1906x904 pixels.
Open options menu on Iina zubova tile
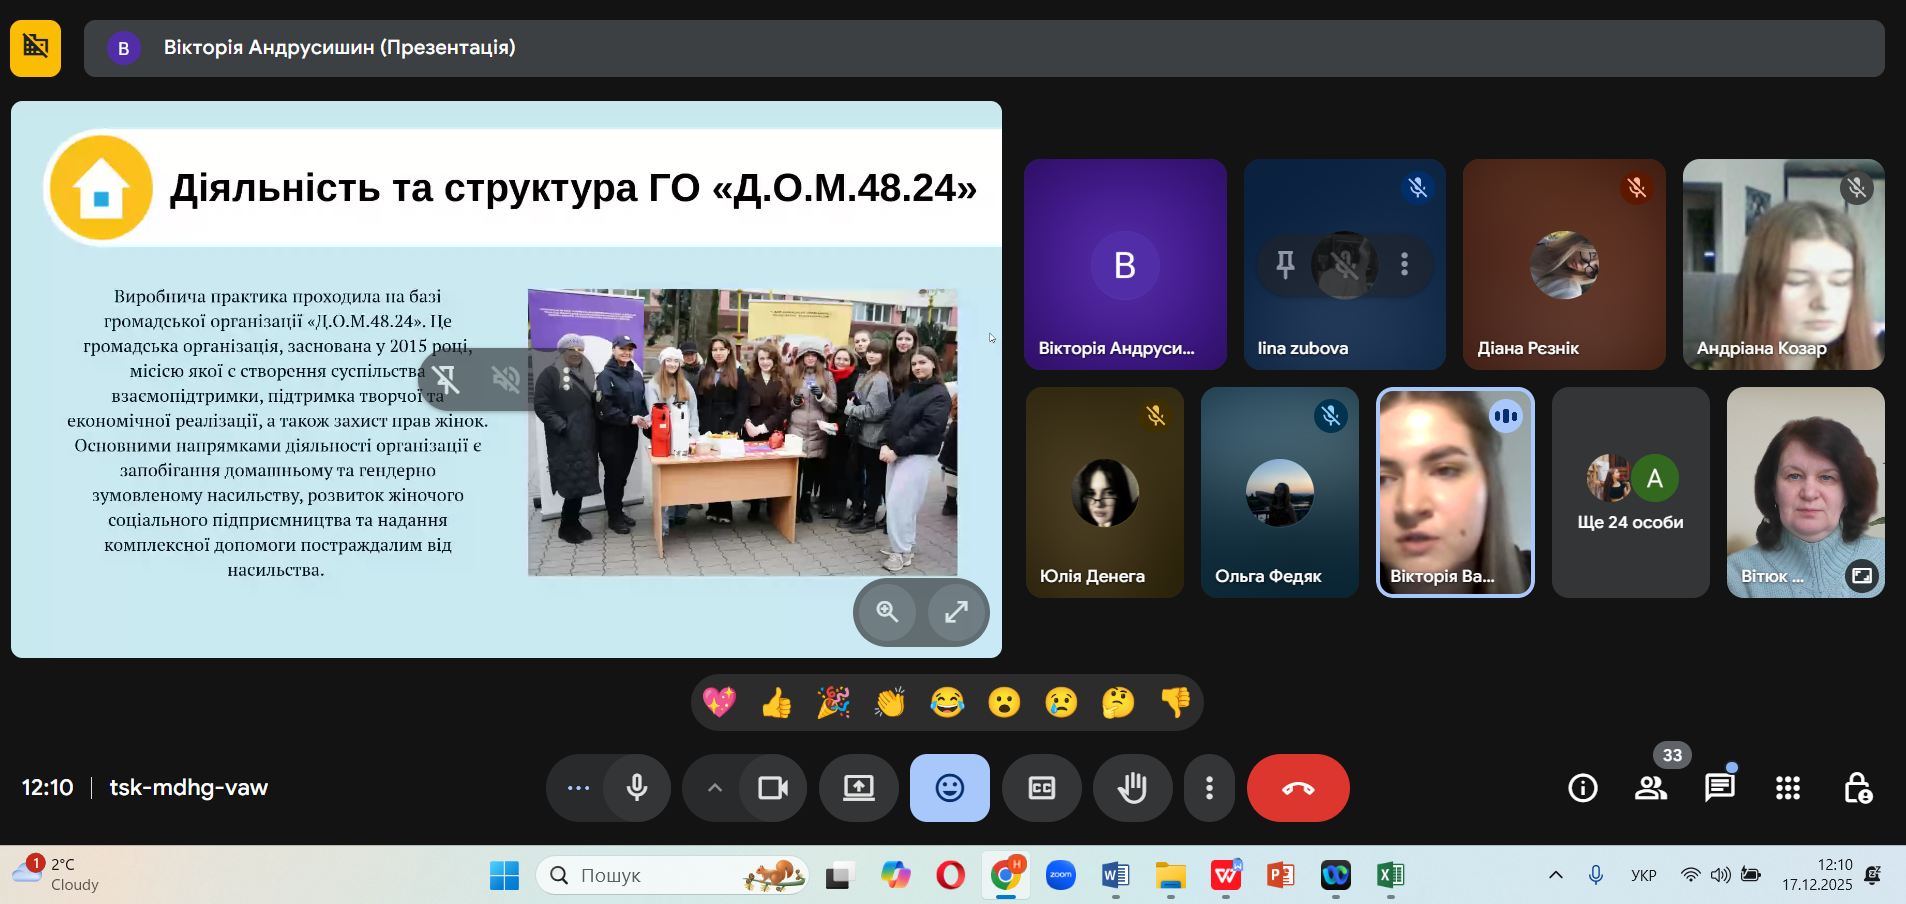point(1404,264)
